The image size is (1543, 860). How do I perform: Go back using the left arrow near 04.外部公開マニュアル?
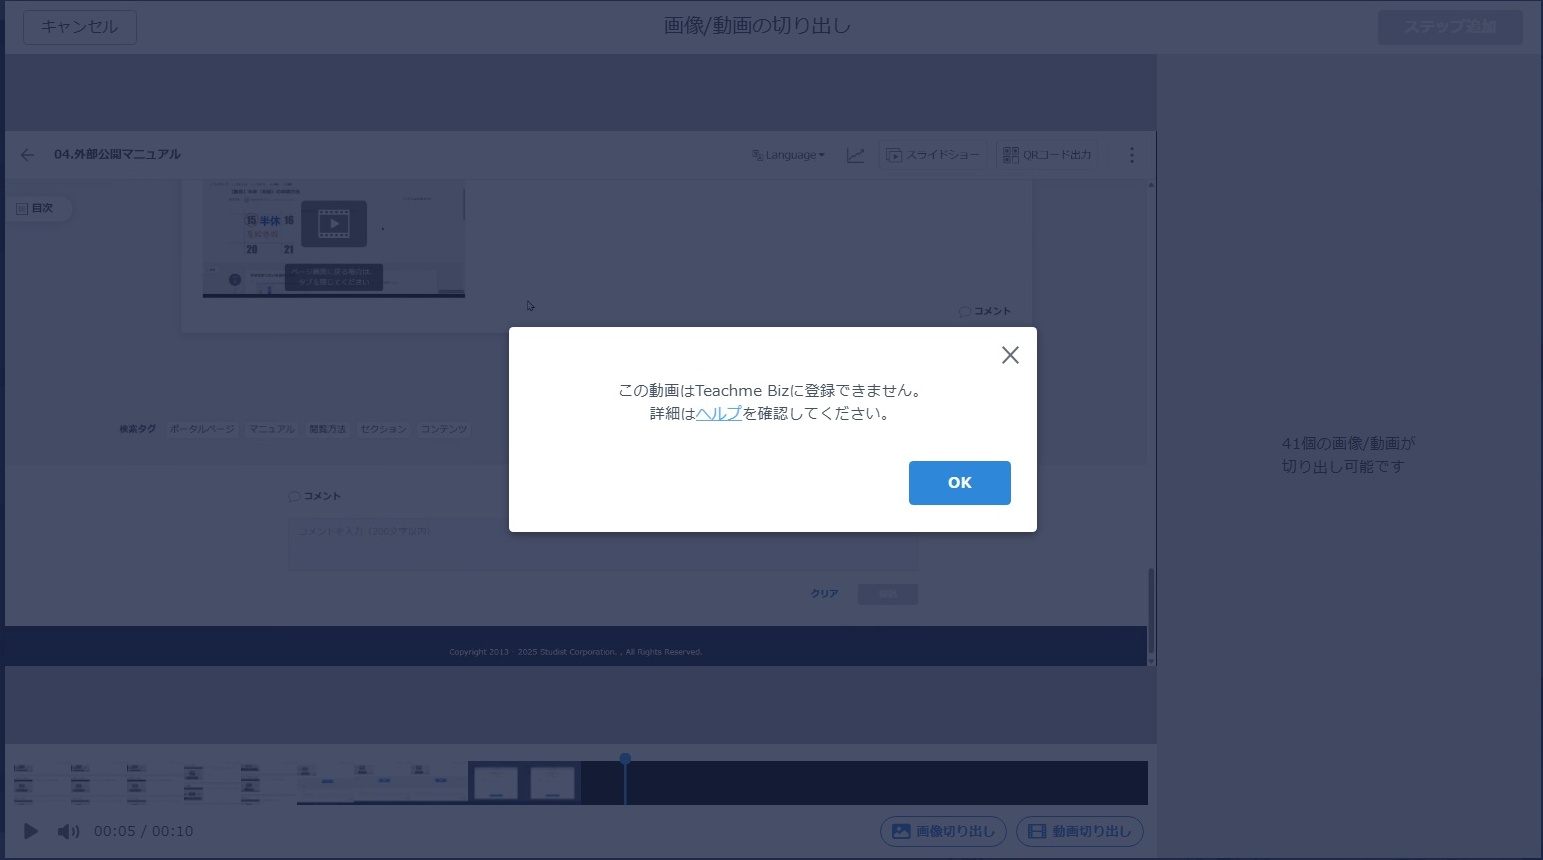pyautogui.click(x=27, y=154)
